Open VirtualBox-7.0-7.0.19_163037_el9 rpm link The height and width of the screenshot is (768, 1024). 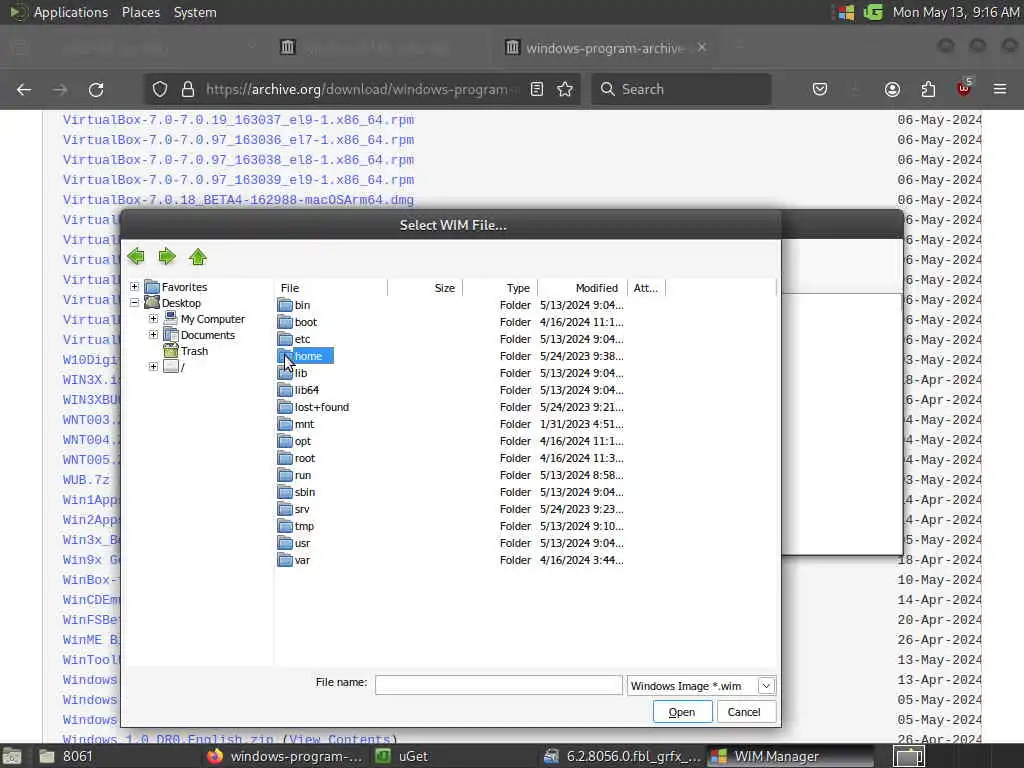pyautogui.click(x=238, y=120)
